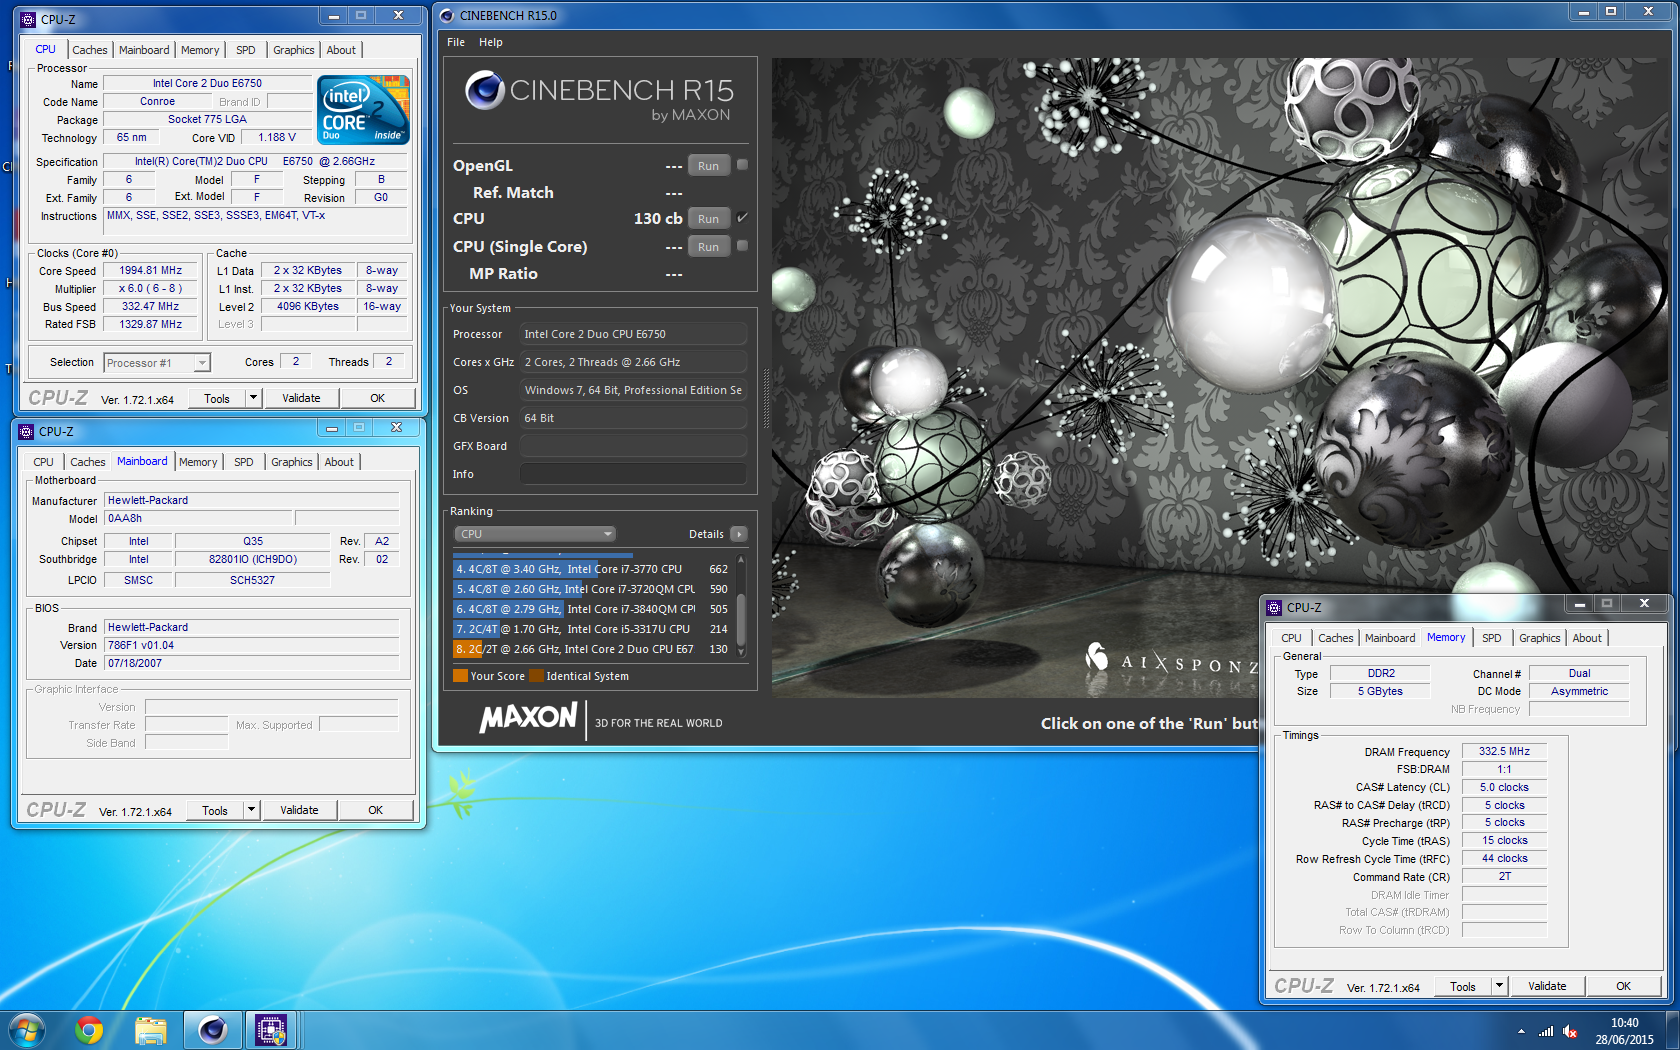
Task: Select ranking entry i7-3840QM scoring 505
Action: [593, 609]
